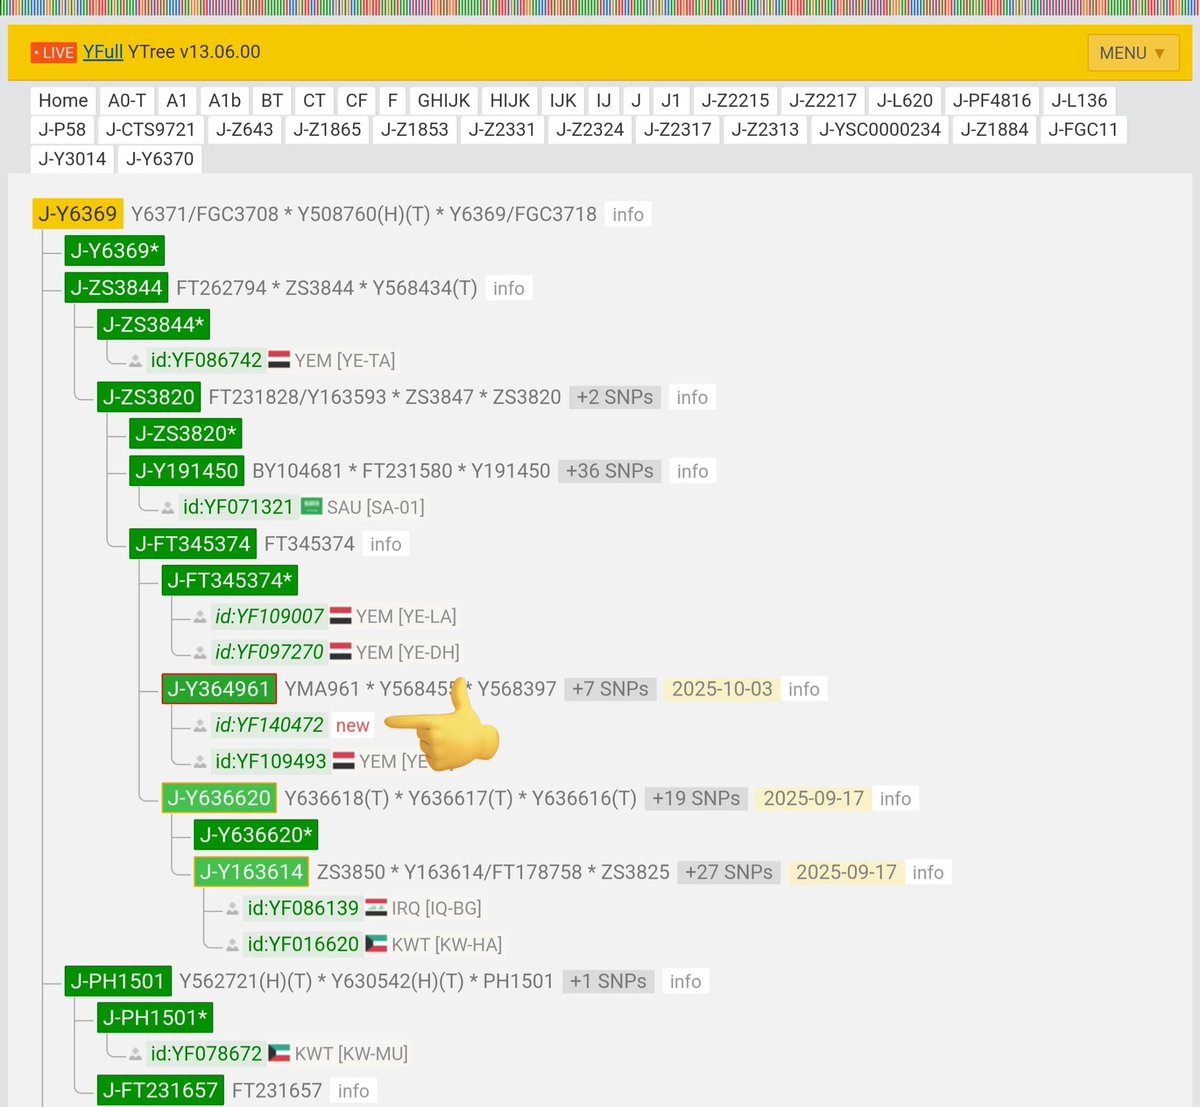Click person icon beside YF086742

click(135, 361)
